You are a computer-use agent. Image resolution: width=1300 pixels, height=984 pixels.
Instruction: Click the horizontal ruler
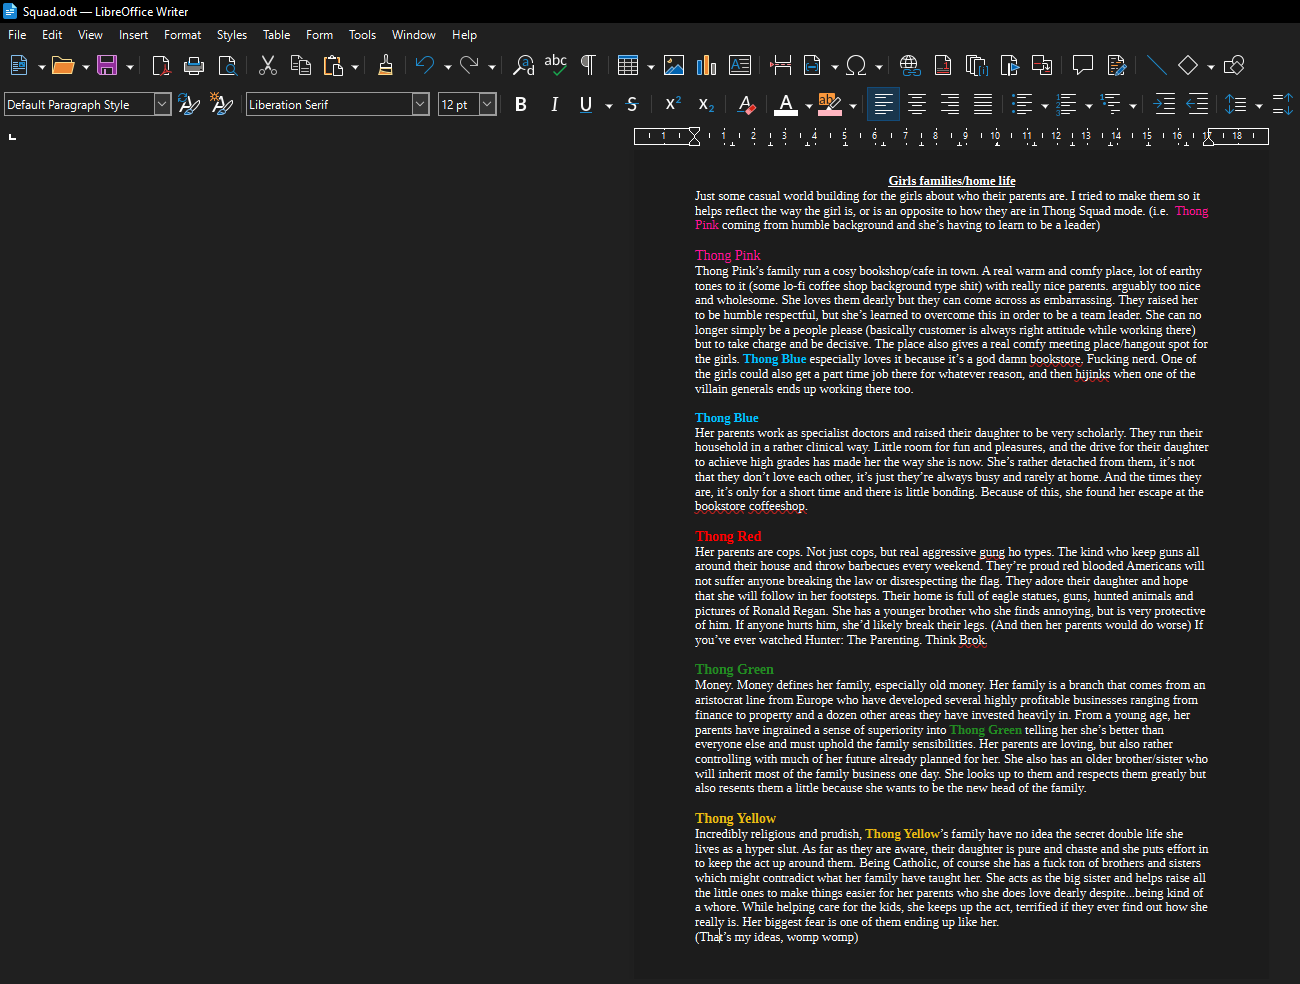pyautogui.click(x=951, y=136)
